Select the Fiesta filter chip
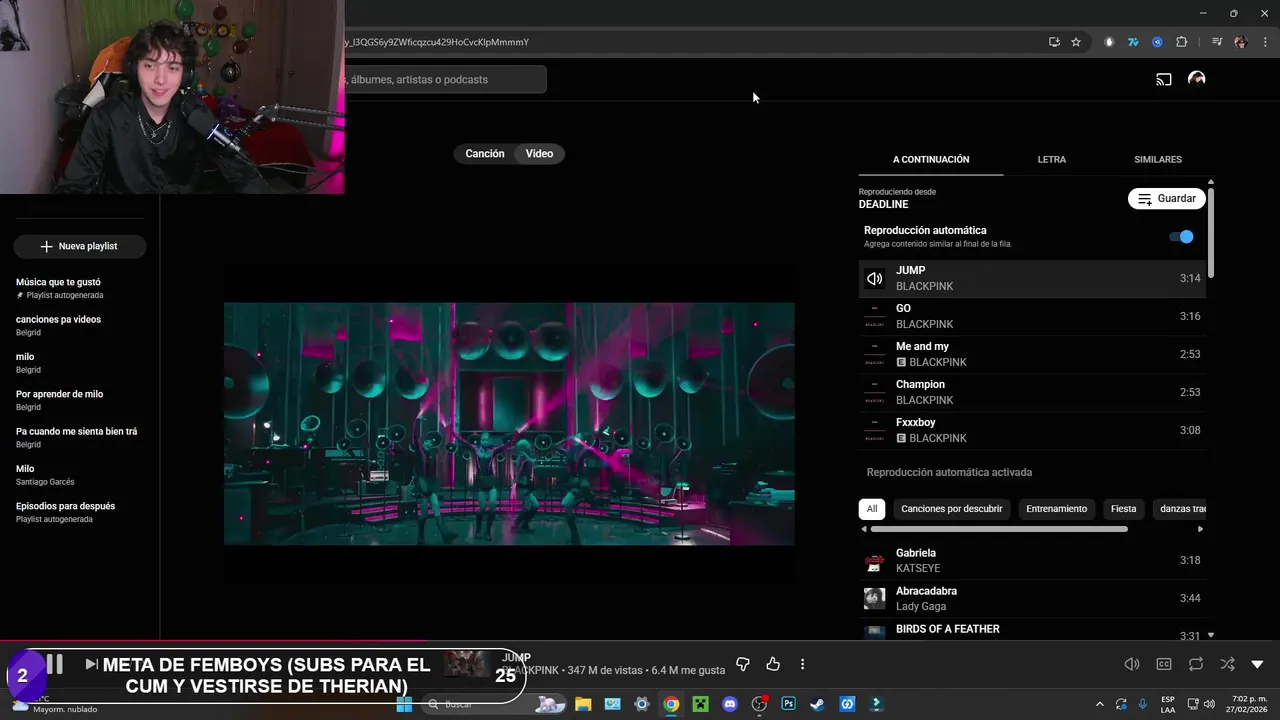 1124,509
